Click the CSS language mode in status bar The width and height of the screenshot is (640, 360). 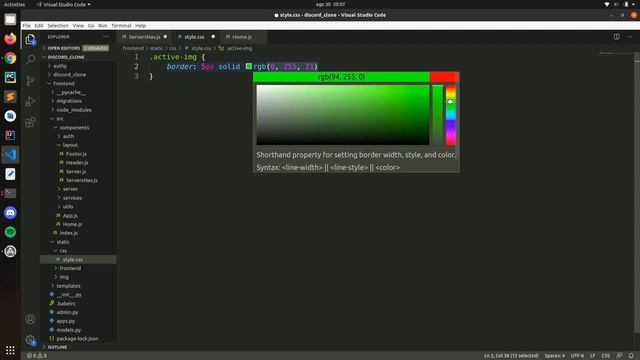click(x=606, y=356)
